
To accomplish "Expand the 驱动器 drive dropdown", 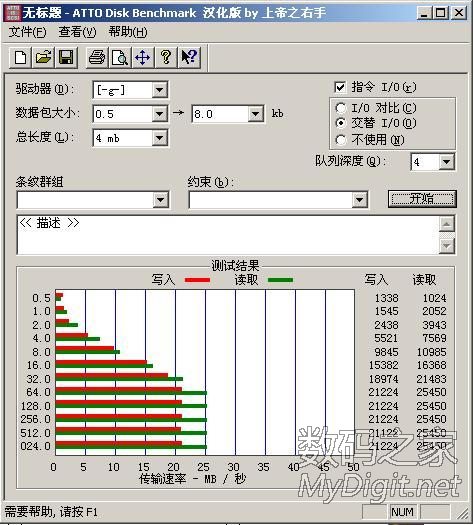I will coord(160,90).
